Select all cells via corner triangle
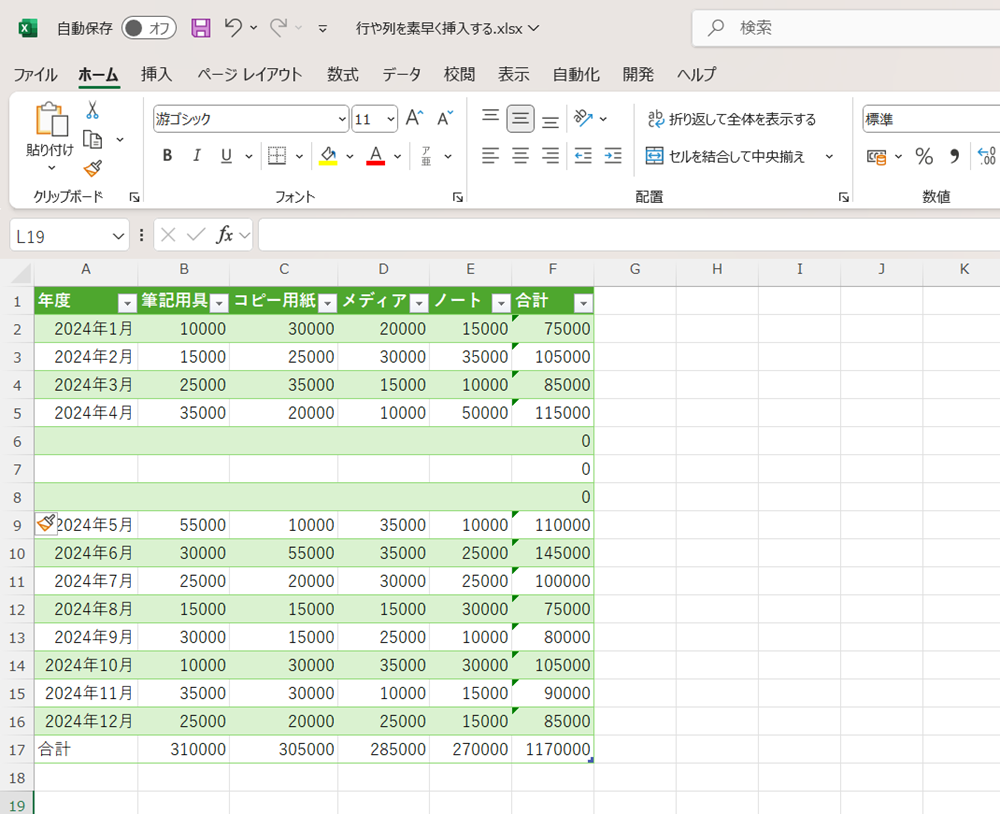Image resolution: width=1000 pixels, height=814 pixels. [x=22, y=274]
